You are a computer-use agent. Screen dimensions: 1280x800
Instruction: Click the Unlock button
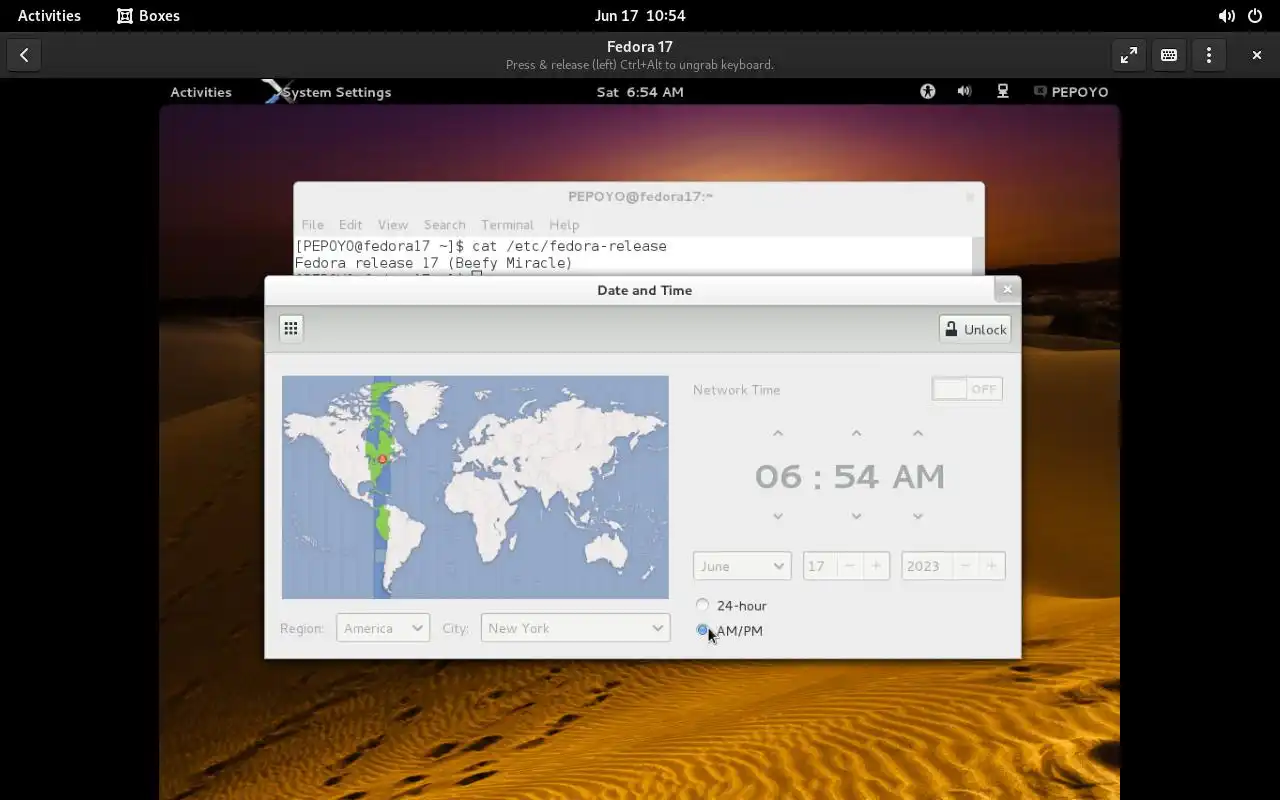pyautogui.click(x=975, y=329)
